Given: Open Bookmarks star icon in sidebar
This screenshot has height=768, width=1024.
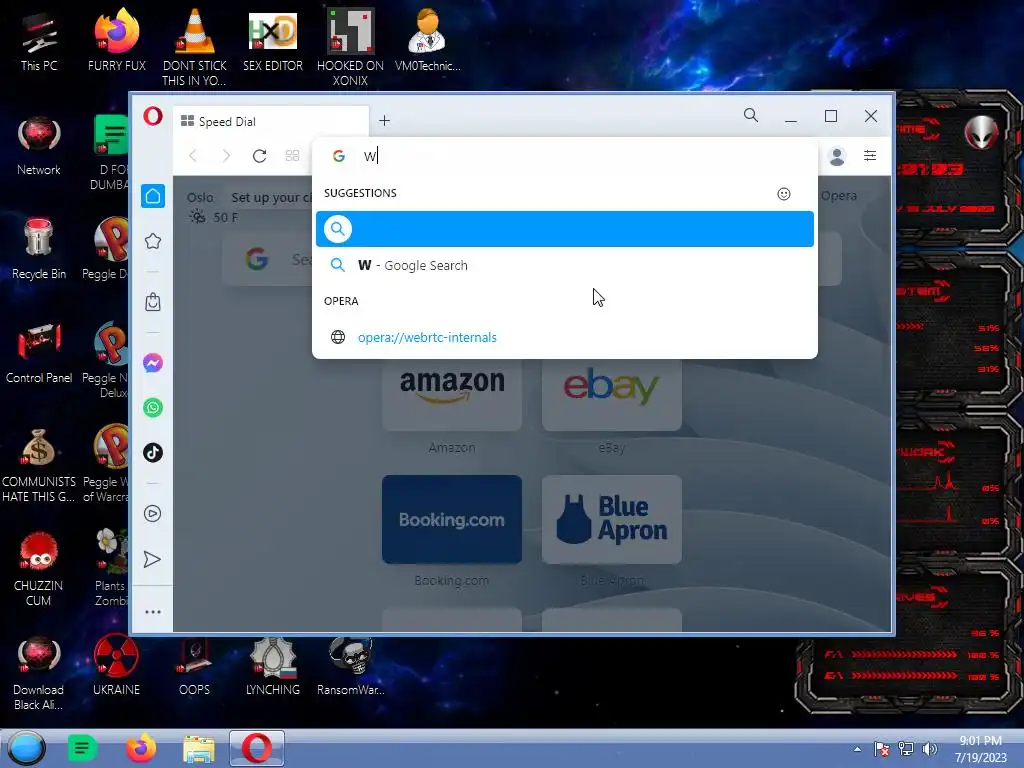Looking at the screenshot, I should pos(153,241).
